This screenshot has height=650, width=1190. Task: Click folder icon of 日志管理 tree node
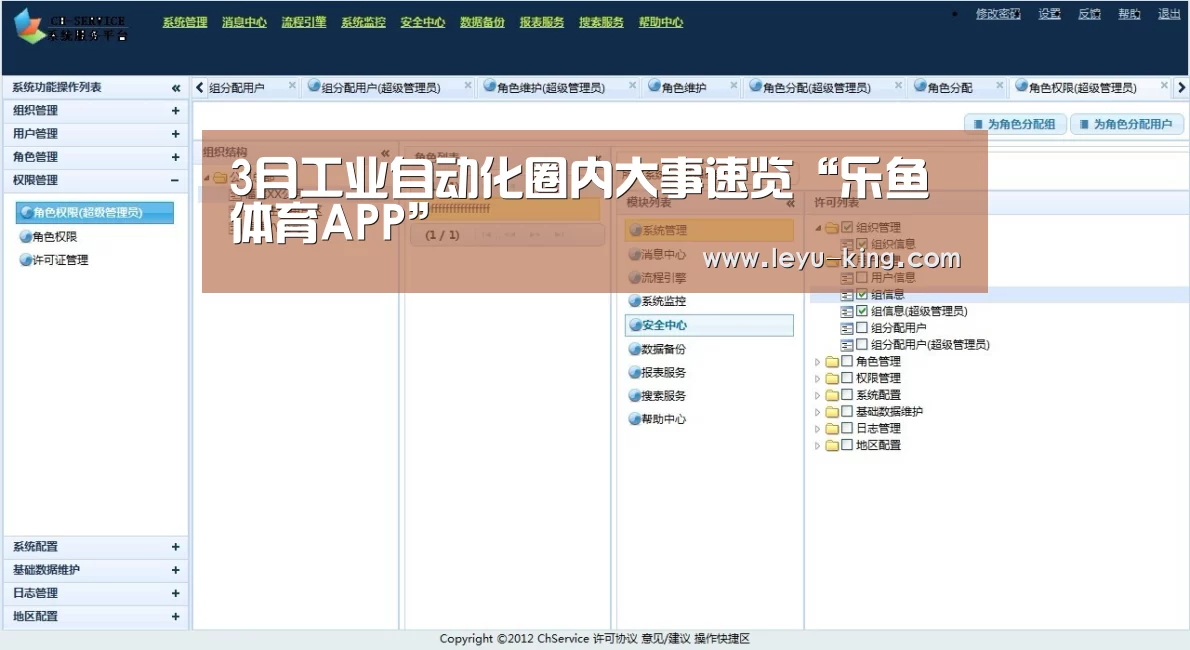pos(832,428)
